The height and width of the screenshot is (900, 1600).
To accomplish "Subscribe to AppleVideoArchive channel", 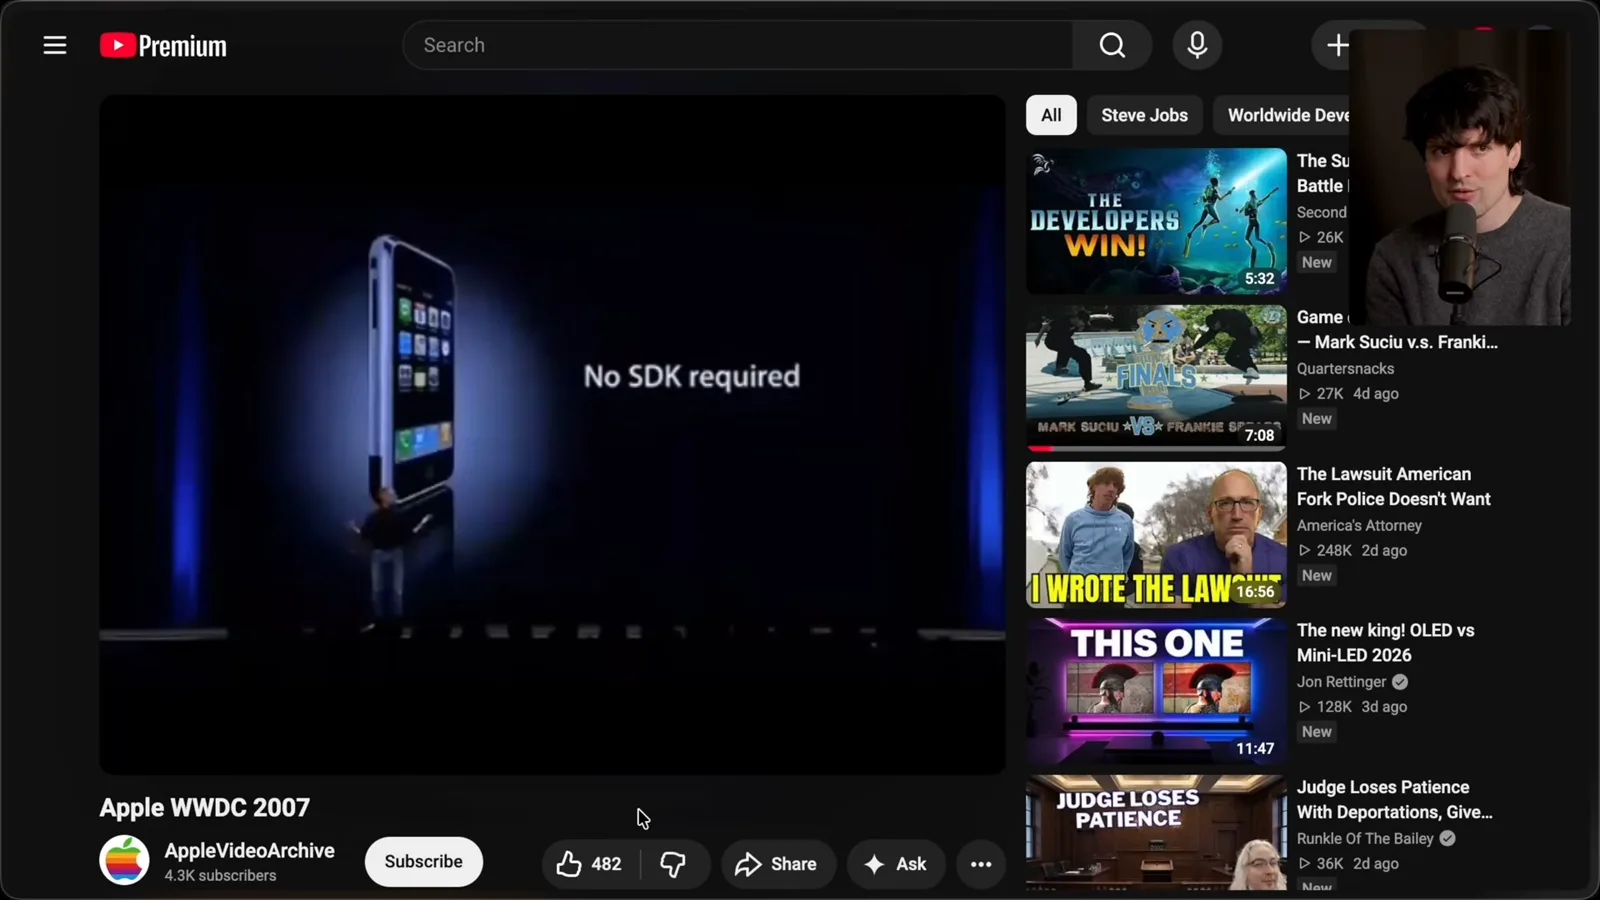I will [x=424, y=862].
